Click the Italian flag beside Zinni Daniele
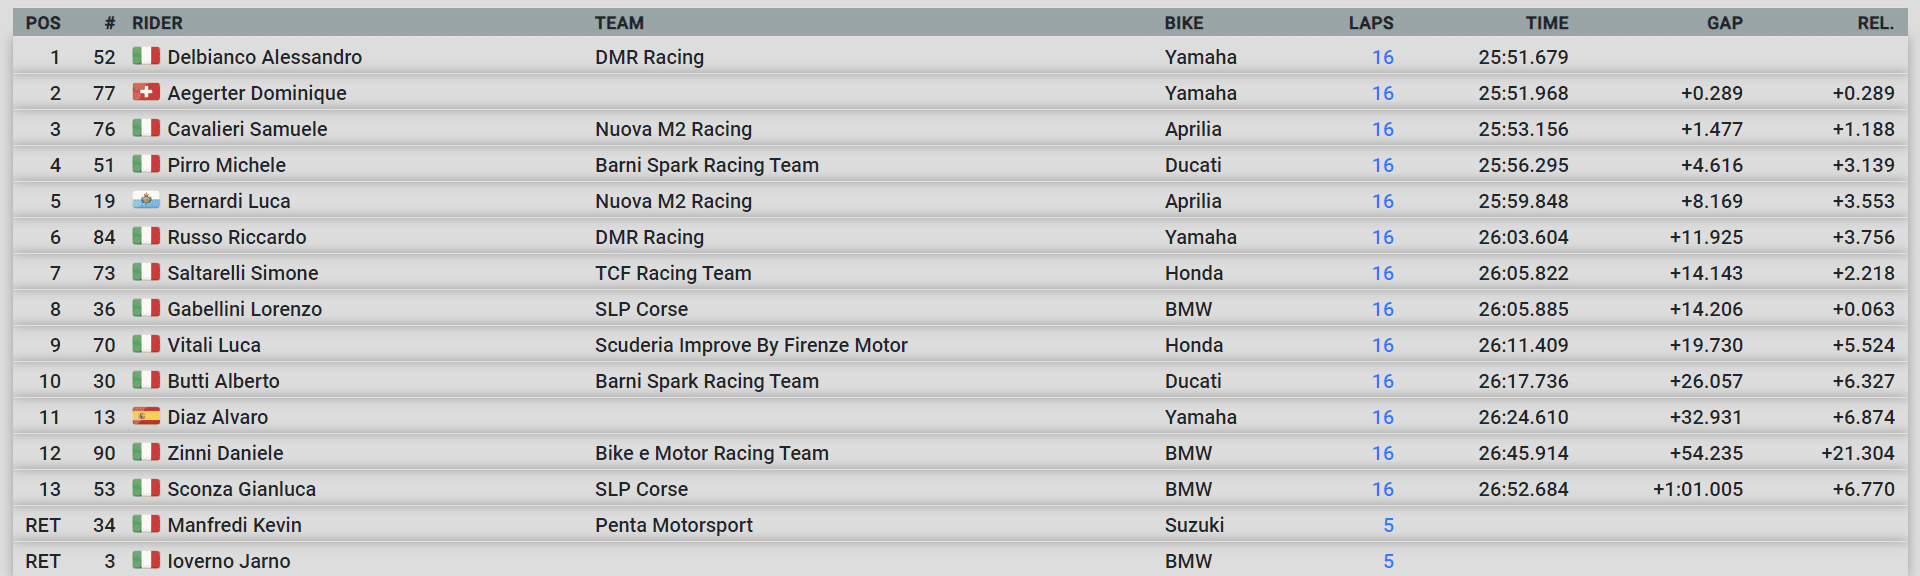This screenshot has width=1920, height=576. pos(146,452)
